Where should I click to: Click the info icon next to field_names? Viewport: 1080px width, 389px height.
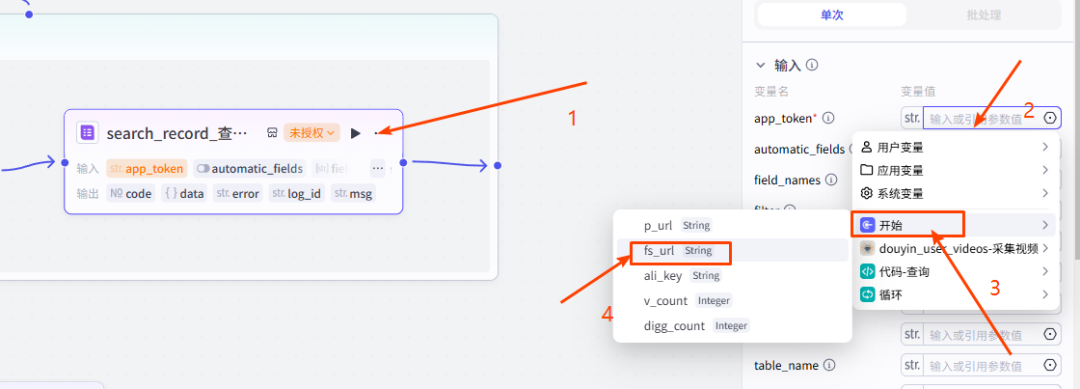831,180
